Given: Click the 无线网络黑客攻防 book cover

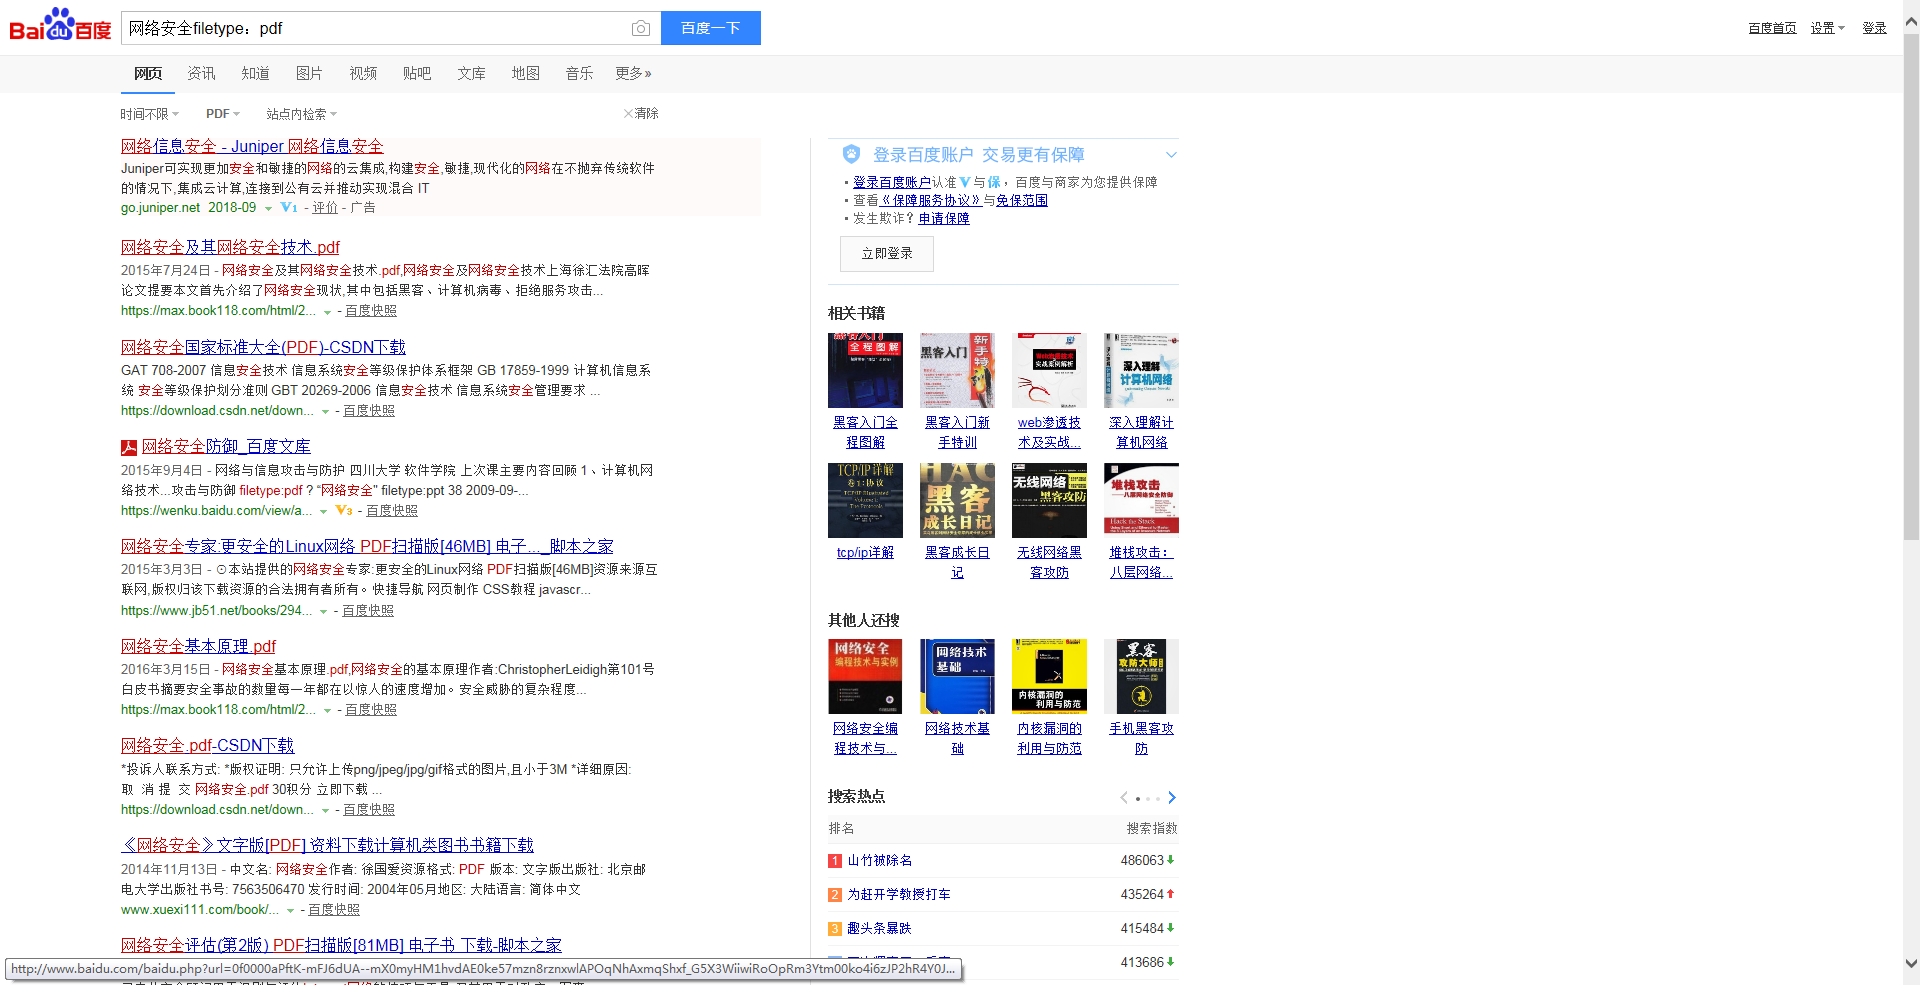Looking at the screenshot, I should tap(1049, 500).
